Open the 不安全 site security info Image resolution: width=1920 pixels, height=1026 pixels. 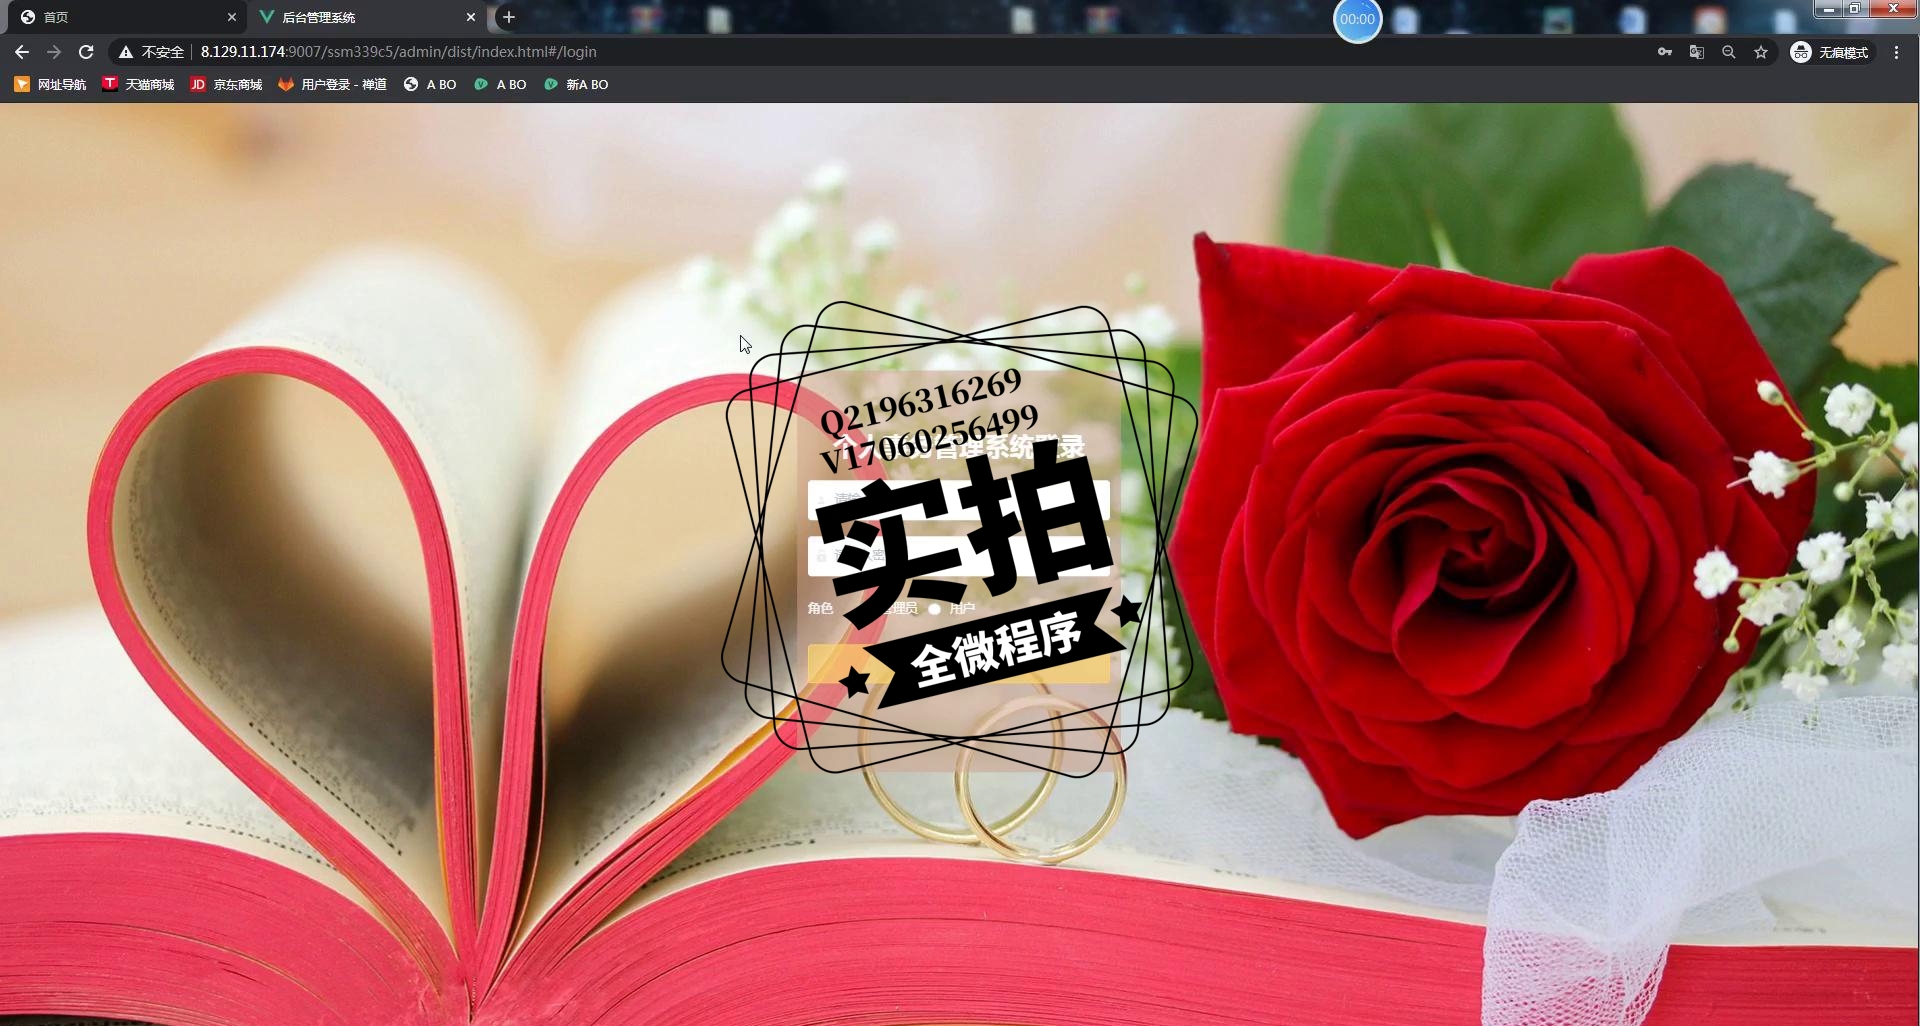[x=152, y=52]
